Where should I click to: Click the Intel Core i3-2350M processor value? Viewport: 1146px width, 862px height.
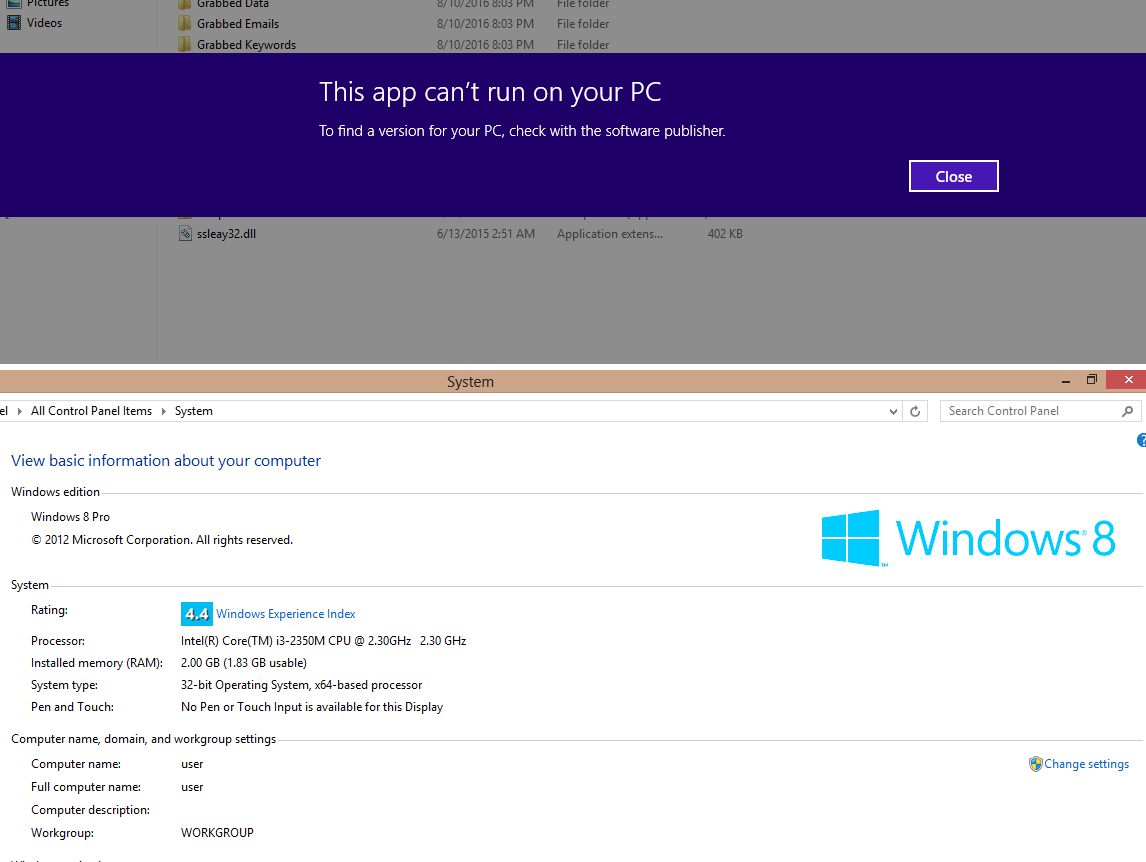coord(323,640)
